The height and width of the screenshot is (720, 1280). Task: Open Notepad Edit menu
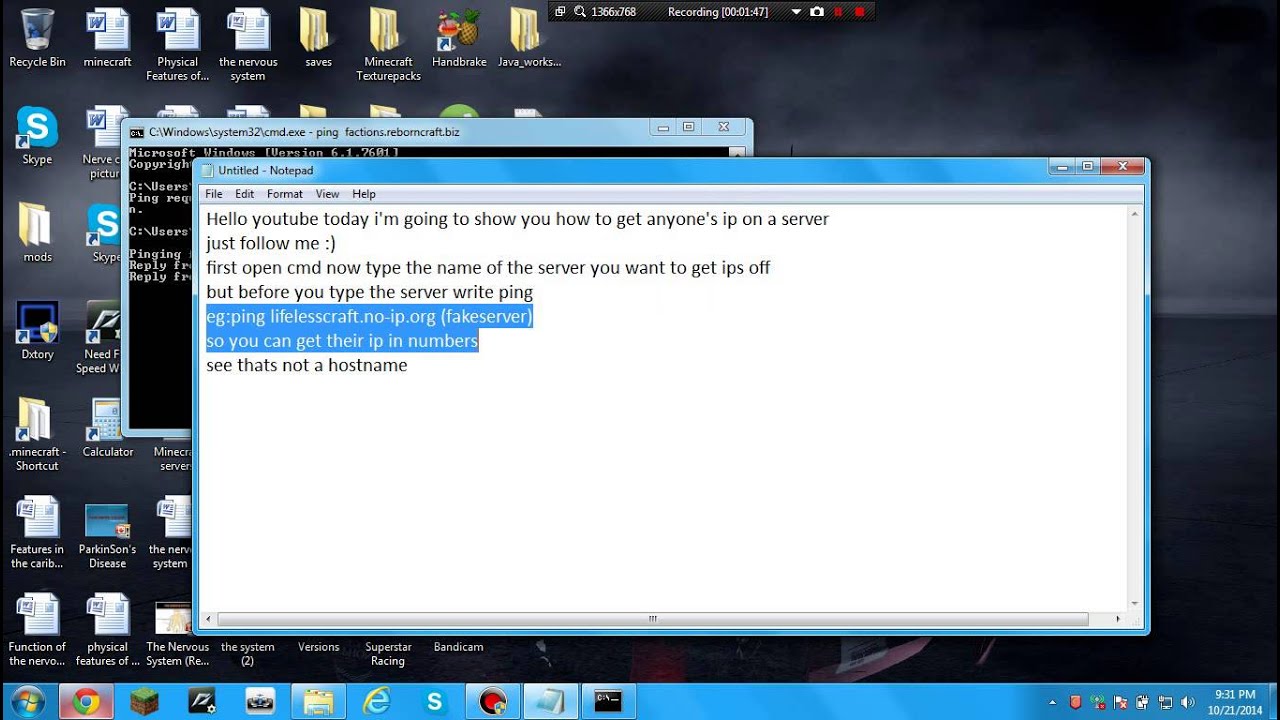point(245,194)
